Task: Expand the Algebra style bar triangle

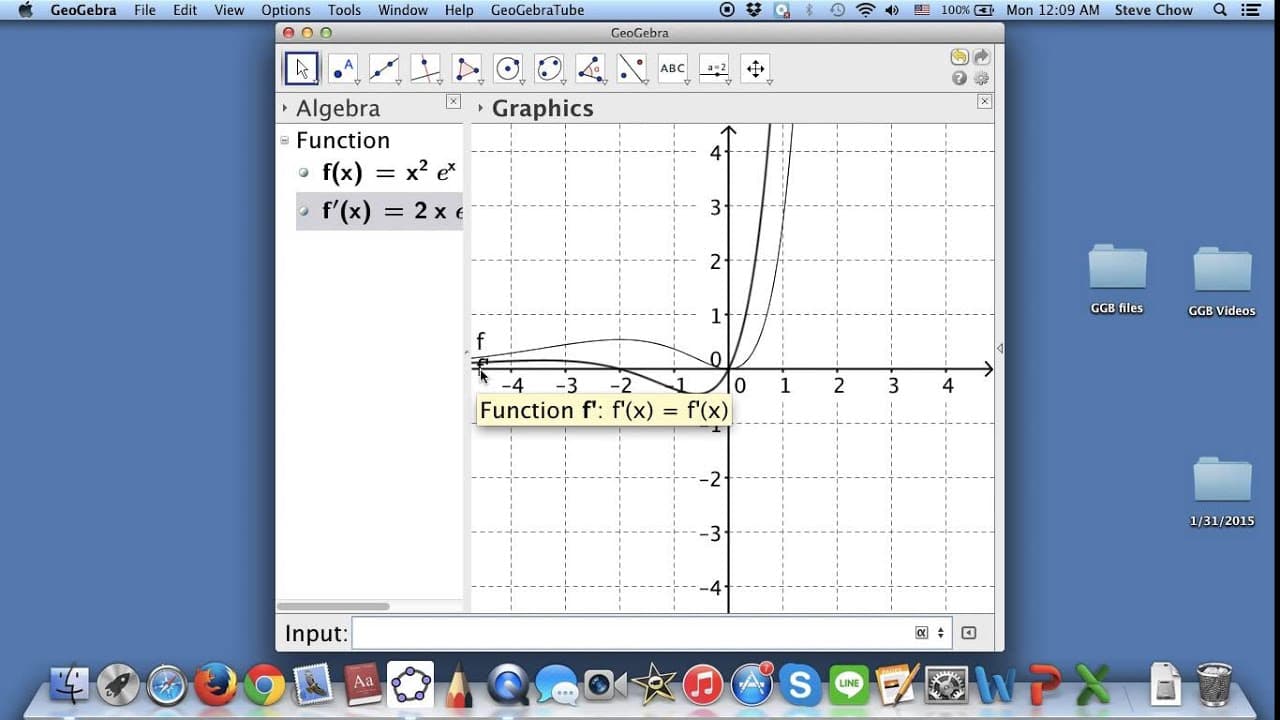Action: tap(285, 108)
